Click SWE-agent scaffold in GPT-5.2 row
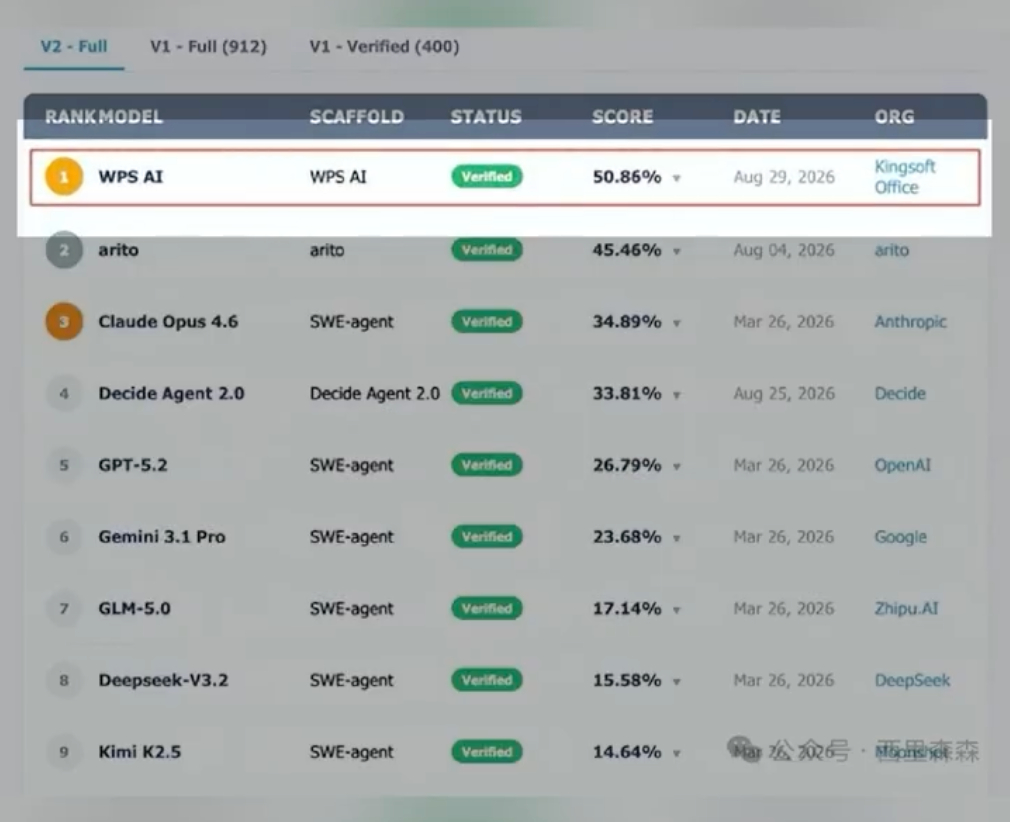 tap(351, 465)
